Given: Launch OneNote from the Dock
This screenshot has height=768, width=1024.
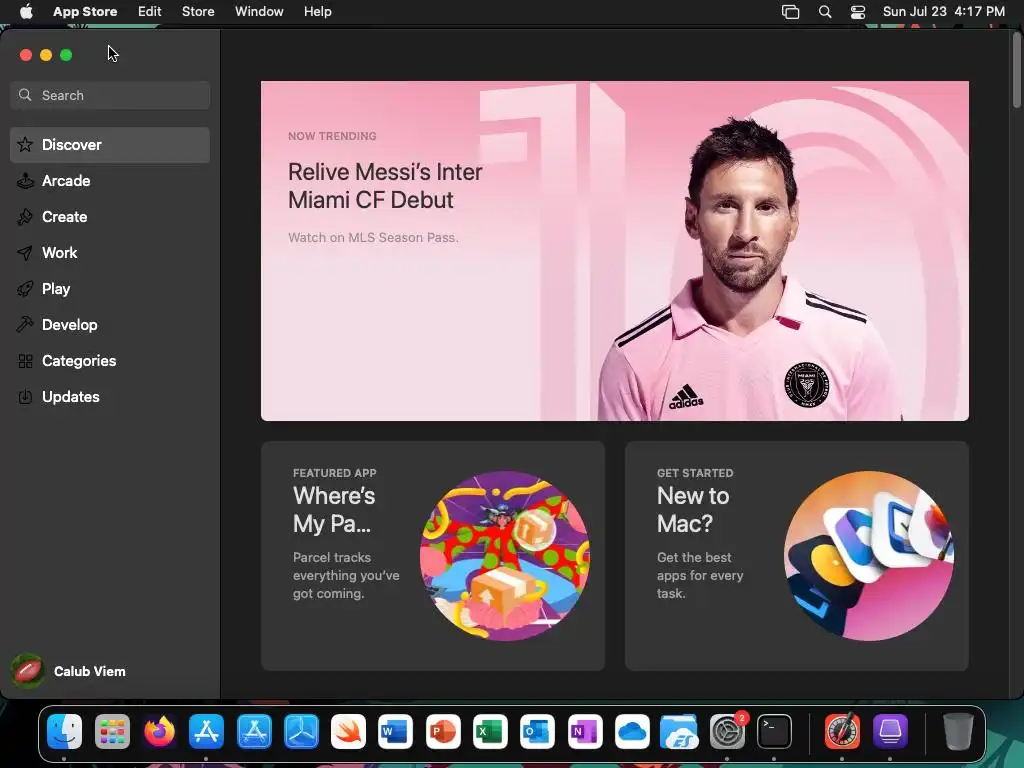Looking at the screenshot, I should tap(585, 731).
